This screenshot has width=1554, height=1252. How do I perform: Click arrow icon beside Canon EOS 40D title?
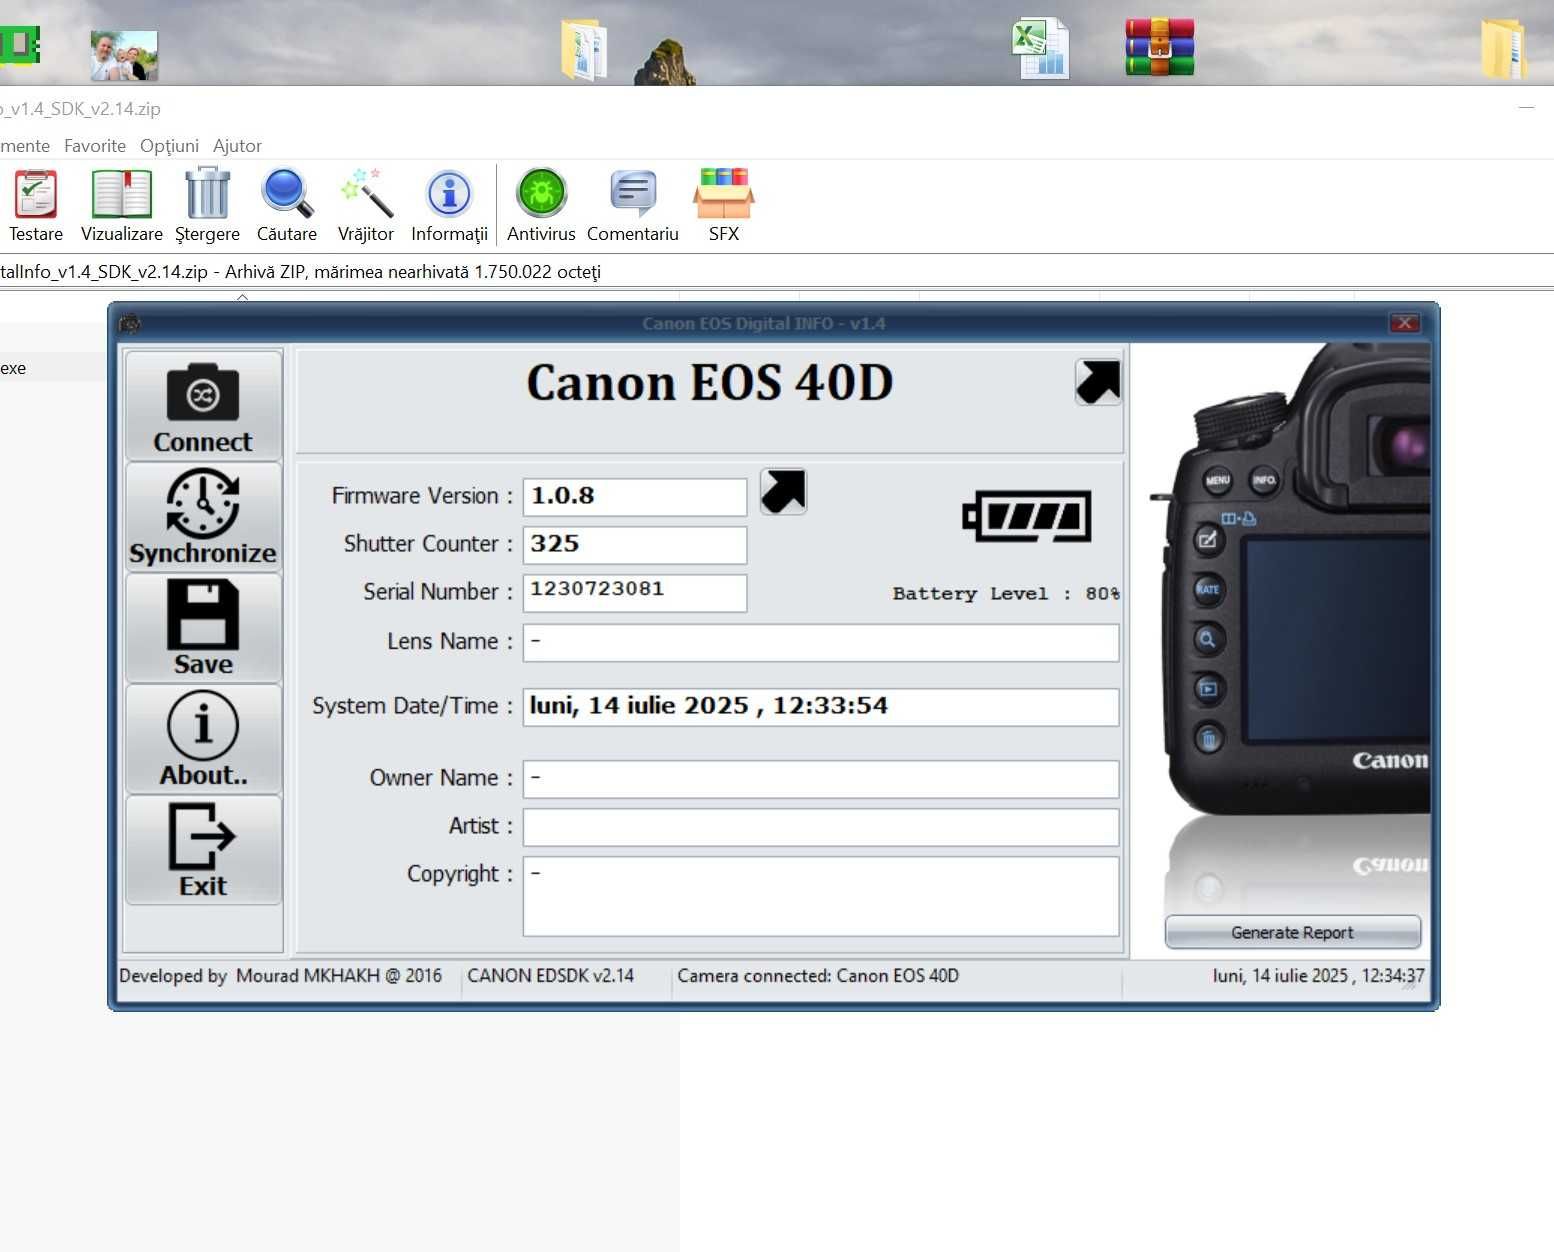(x=1098, y=382)
